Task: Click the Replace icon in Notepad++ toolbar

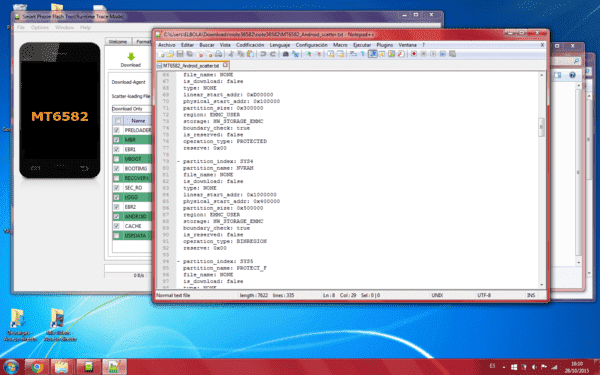Action: 295,54
